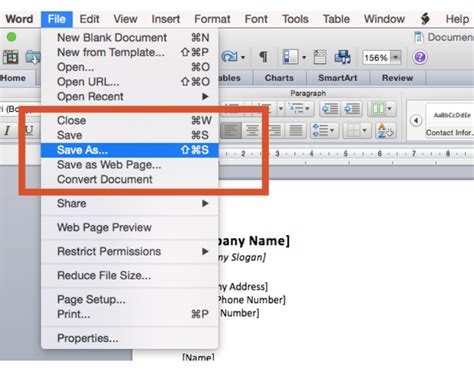Screen dimensions: 474x370
Task: Click the Center text alignment icon
Action: (252, 130)
